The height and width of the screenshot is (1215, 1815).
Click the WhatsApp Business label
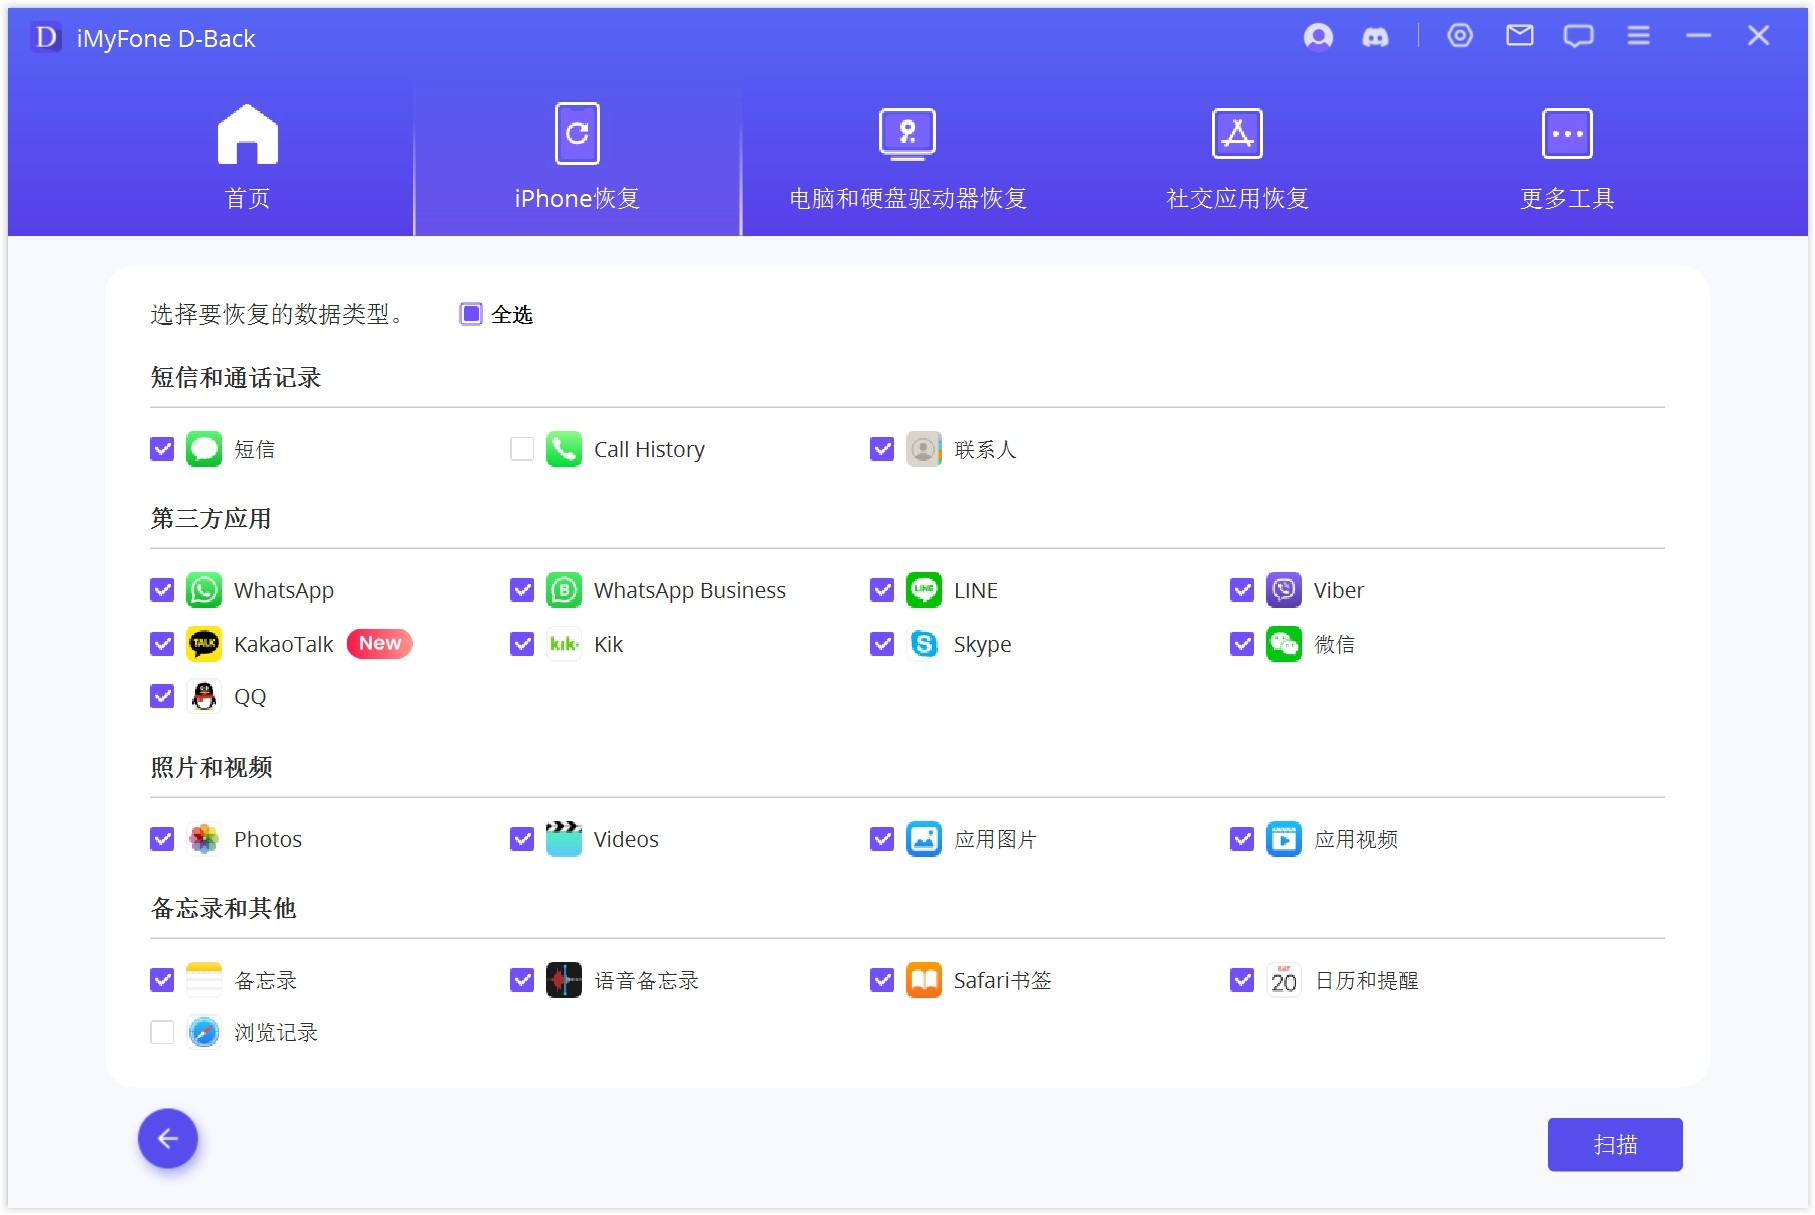point(690,590)
